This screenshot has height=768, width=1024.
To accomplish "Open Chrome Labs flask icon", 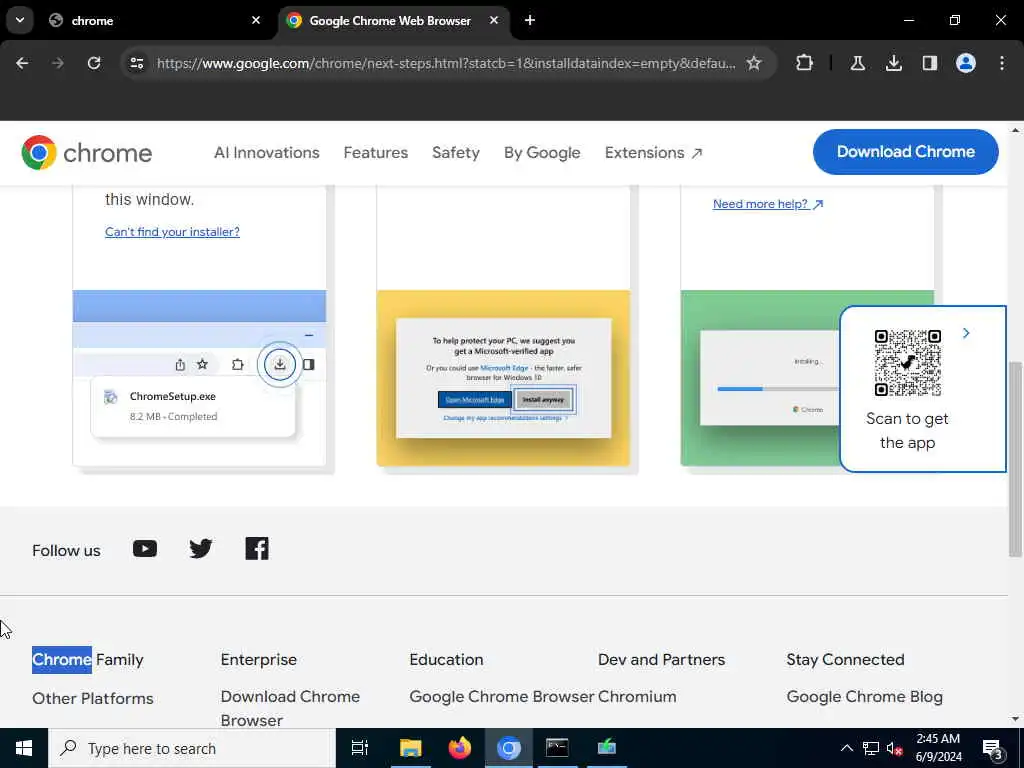I will (x=857, y=63).
